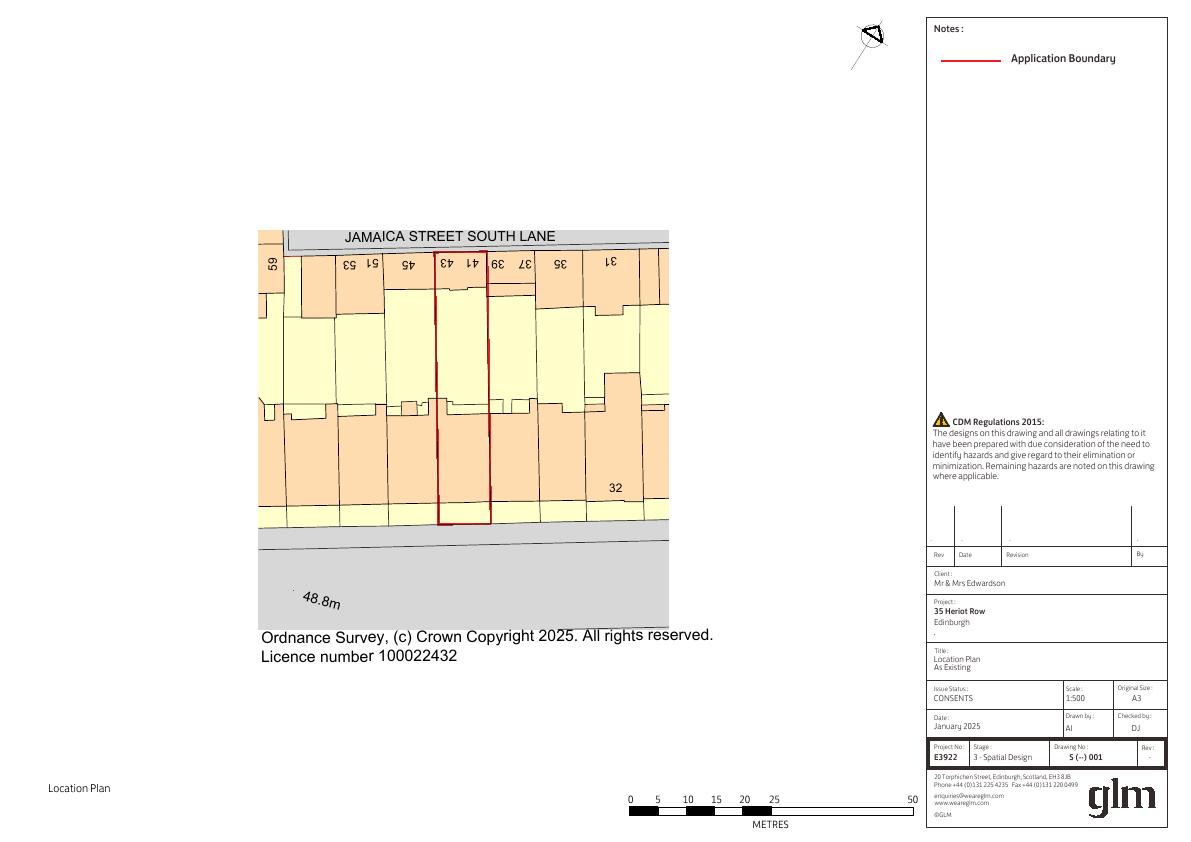Select the 'JAMAICA STREET SOUTH LANE' label
The image size is (1191, 842).
450,237
